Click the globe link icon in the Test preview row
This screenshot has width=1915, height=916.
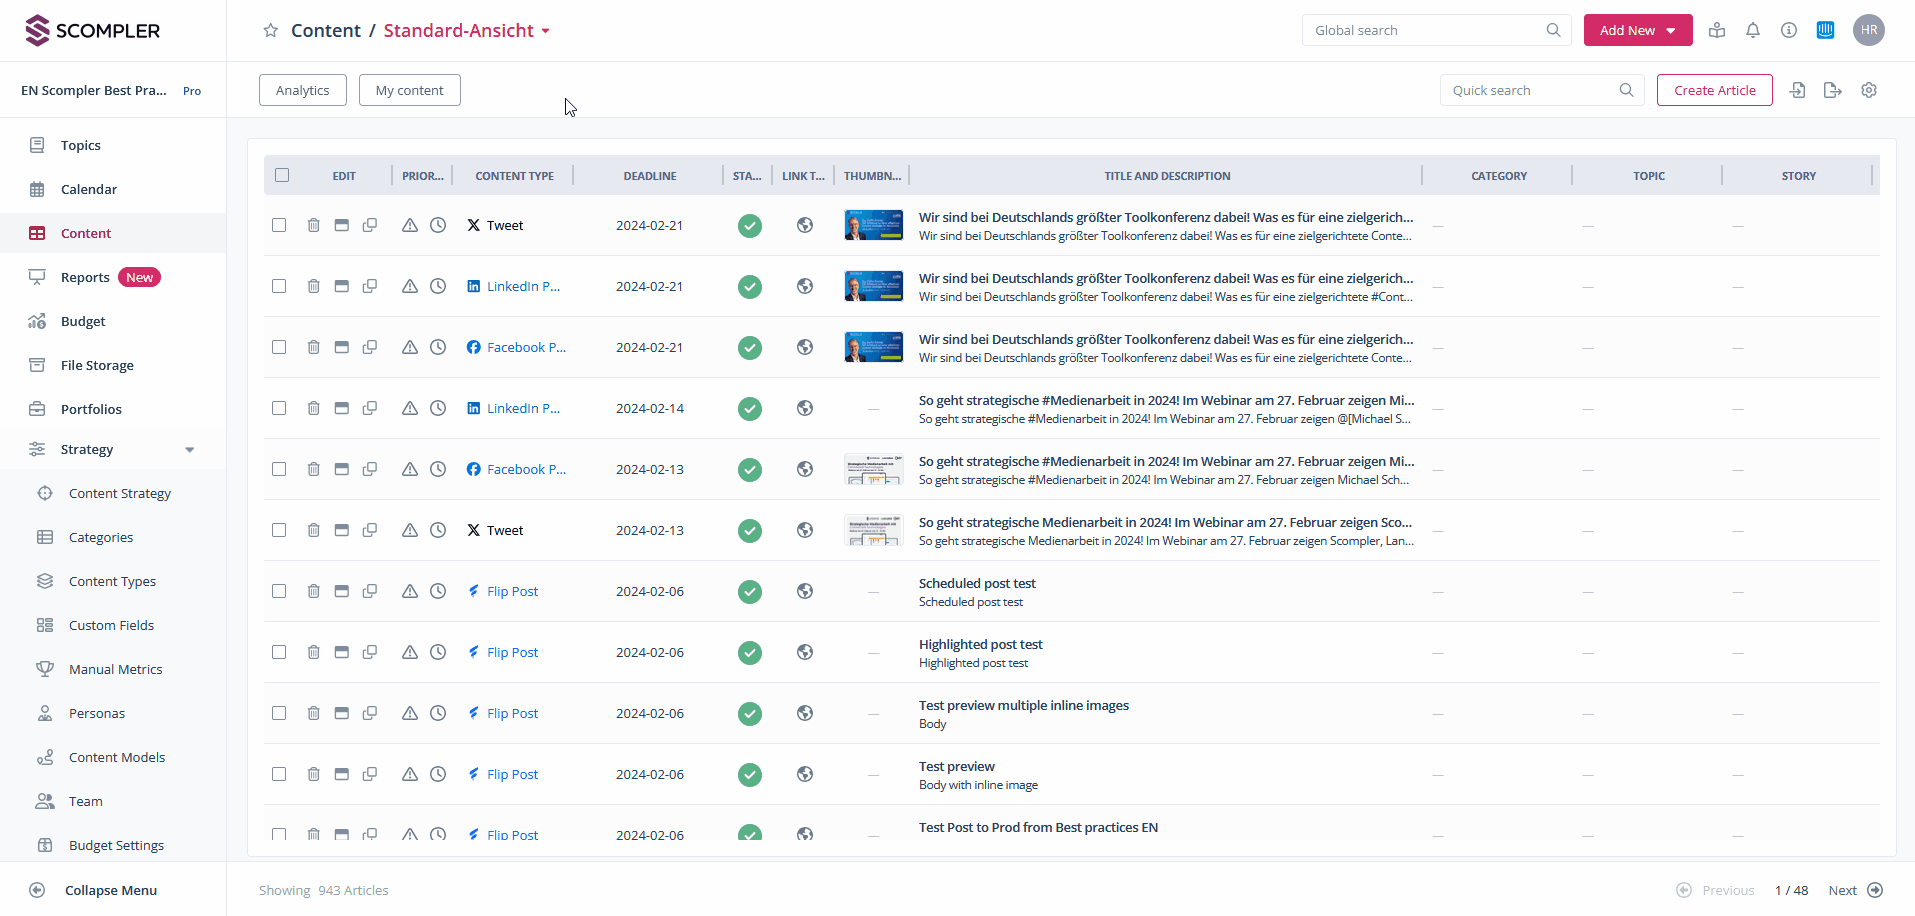[x=805, y=774]
